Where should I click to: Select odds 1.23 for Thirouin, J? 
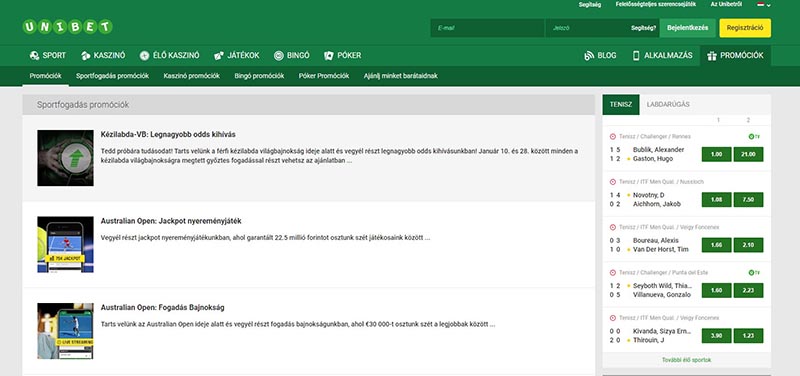[x=748, y=336]
